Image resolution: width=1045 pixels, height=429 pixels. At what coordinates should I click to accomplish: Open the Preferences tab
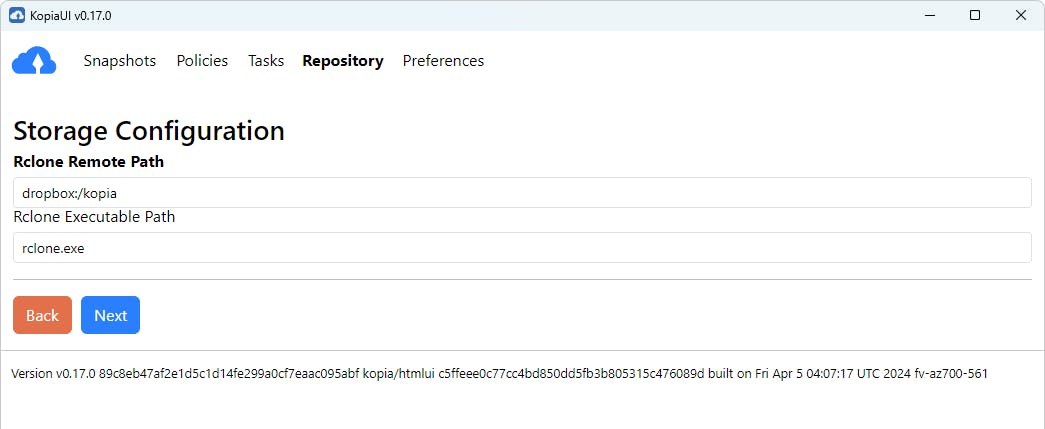(443, 61)
